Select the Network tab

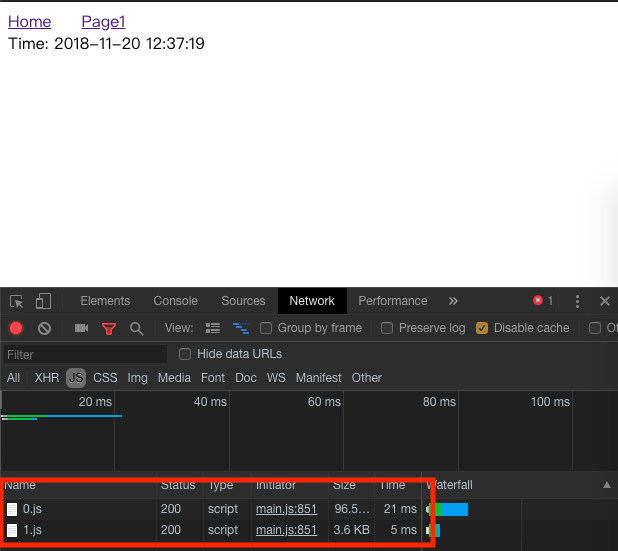[312, 301]
